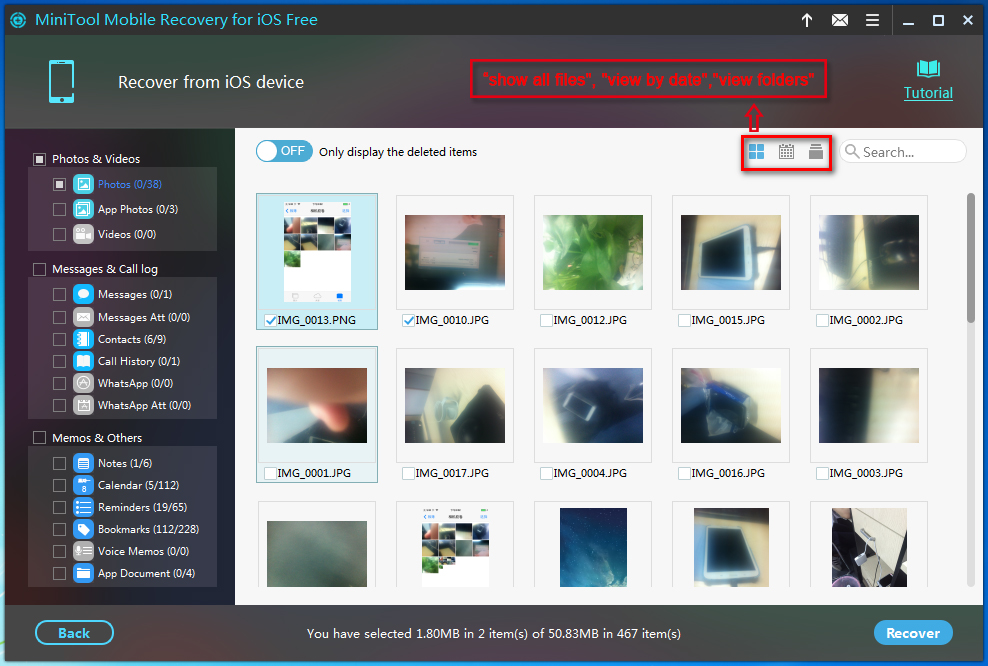Screen dimensions: 988x666
Task: Click the Bookmarks tag icon
Action: [83, 529]
